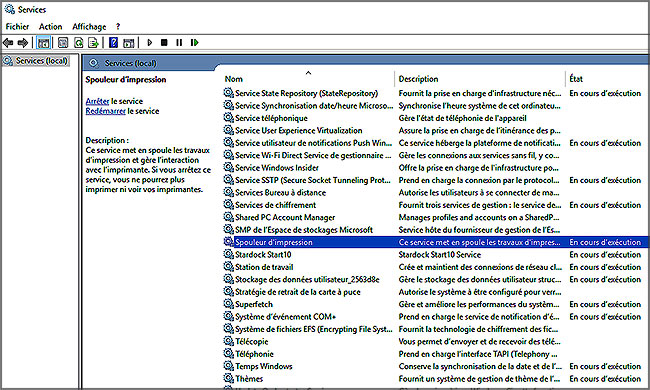Select Service SSTP (Secure Socket Tunneling)
The height and width of the screenshot is (390, 650).
point(313,180)
